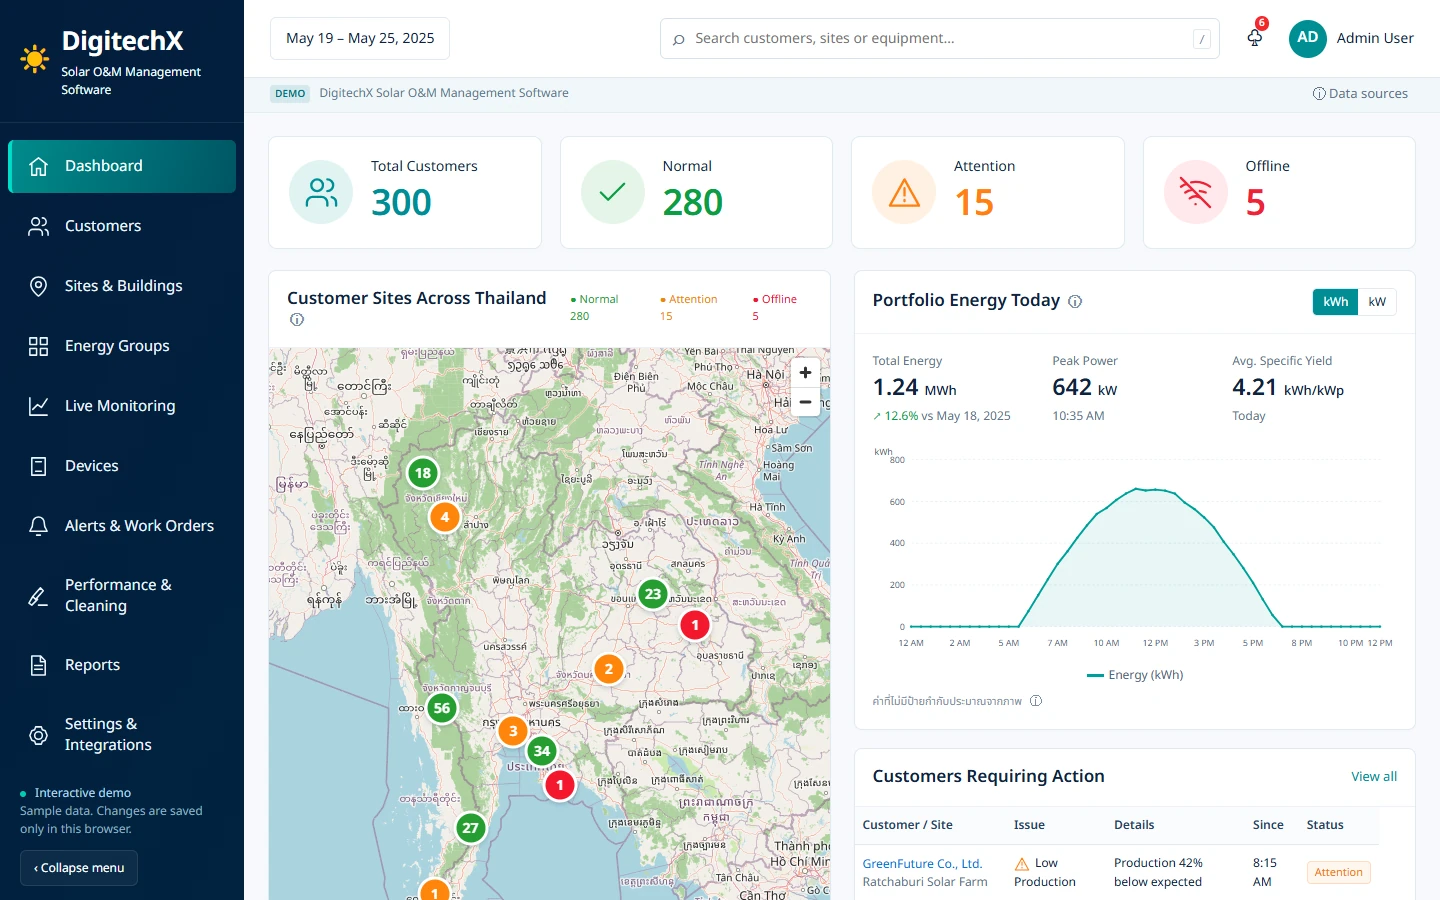1440x900 pixels.
Task: Click the Offline wifi-off icon
Action: point(1195,192)
